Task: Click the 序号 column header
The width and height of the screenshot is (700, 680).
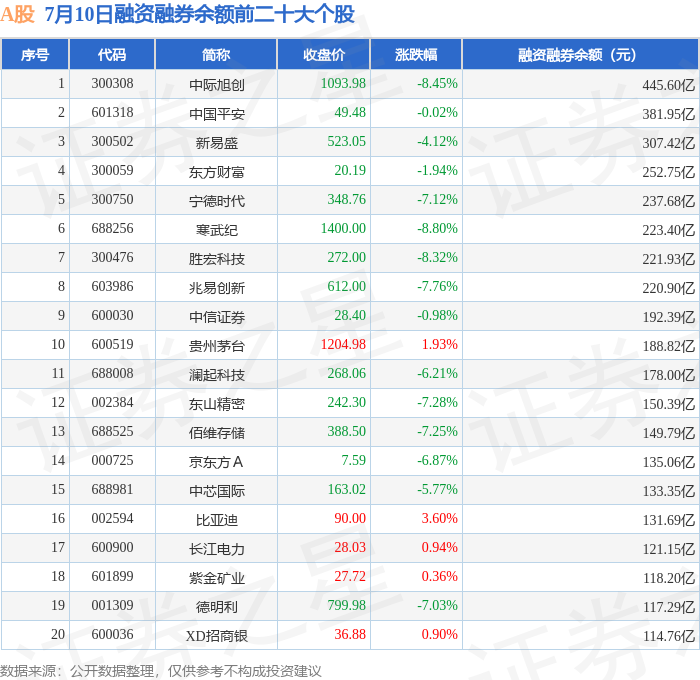Action: coord(35,54)
